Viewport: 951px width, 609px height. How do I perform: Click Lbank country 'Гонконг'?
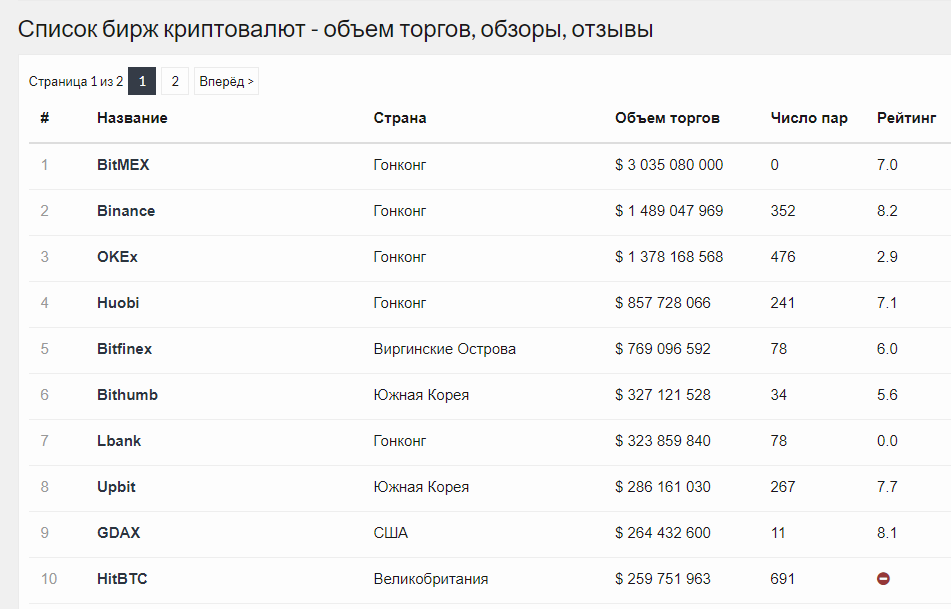[400, 441]
